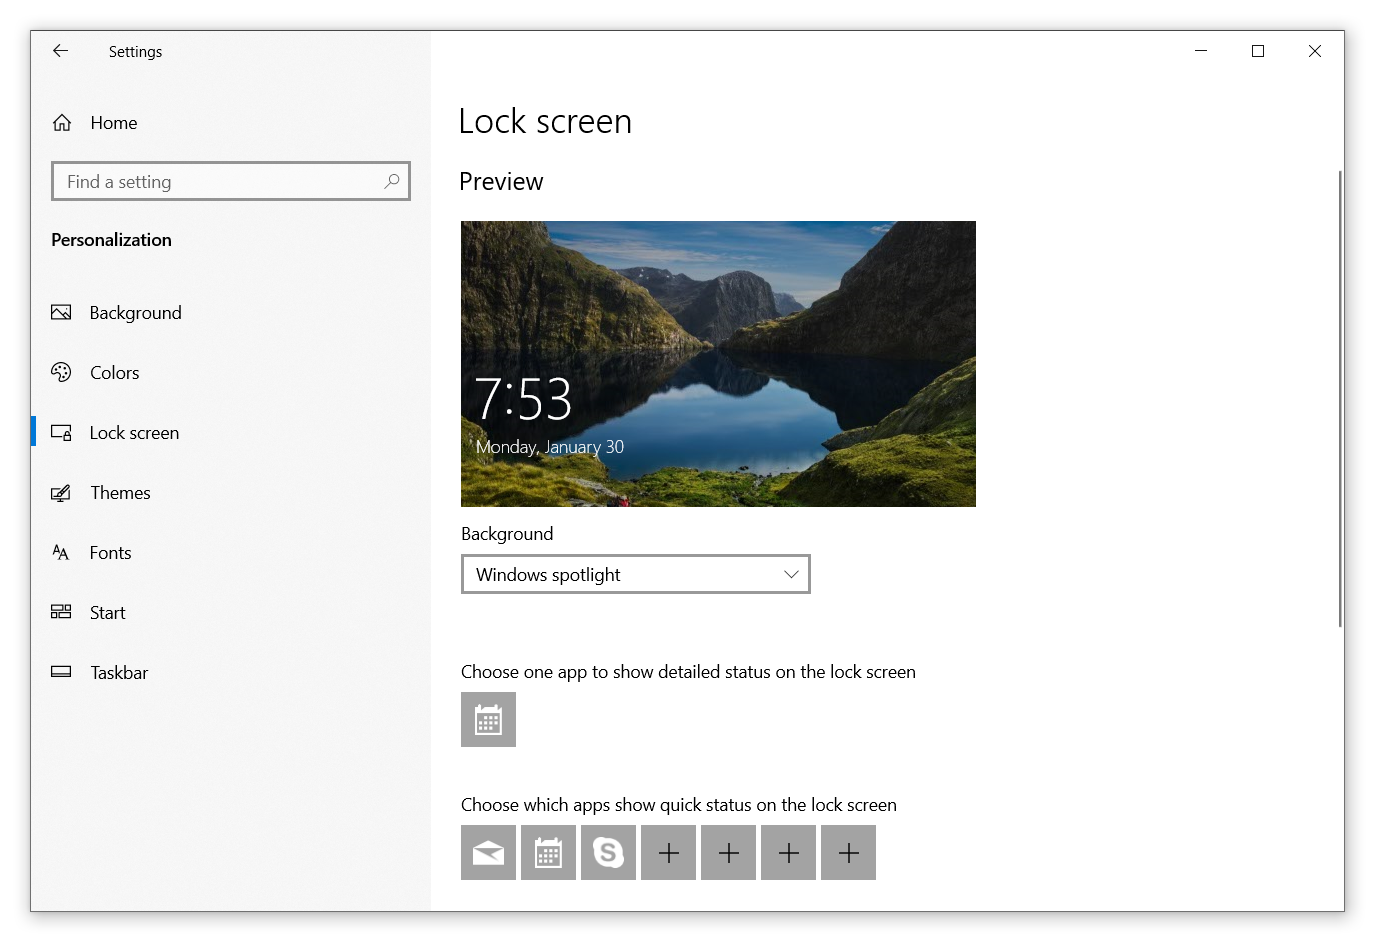Click the Start tiles icon
This screenshot has height=942, width=1375.
click(61, 612)
